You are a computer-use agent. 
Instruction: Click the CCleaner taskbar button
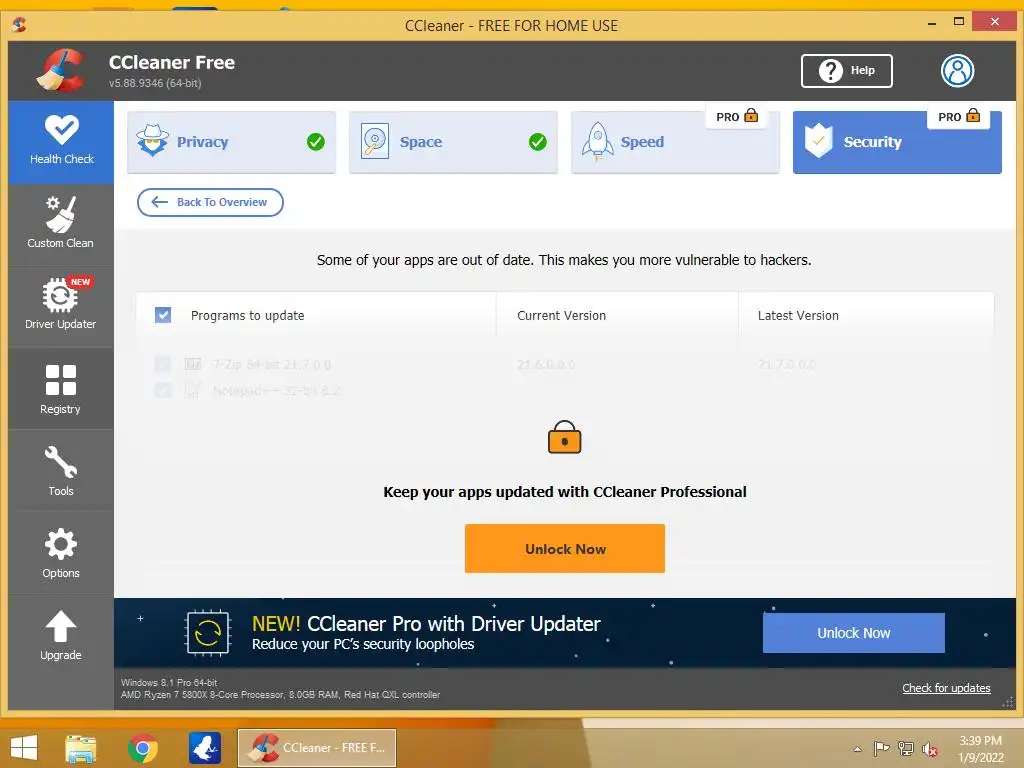pyautogui.click(x=317, y=748)
